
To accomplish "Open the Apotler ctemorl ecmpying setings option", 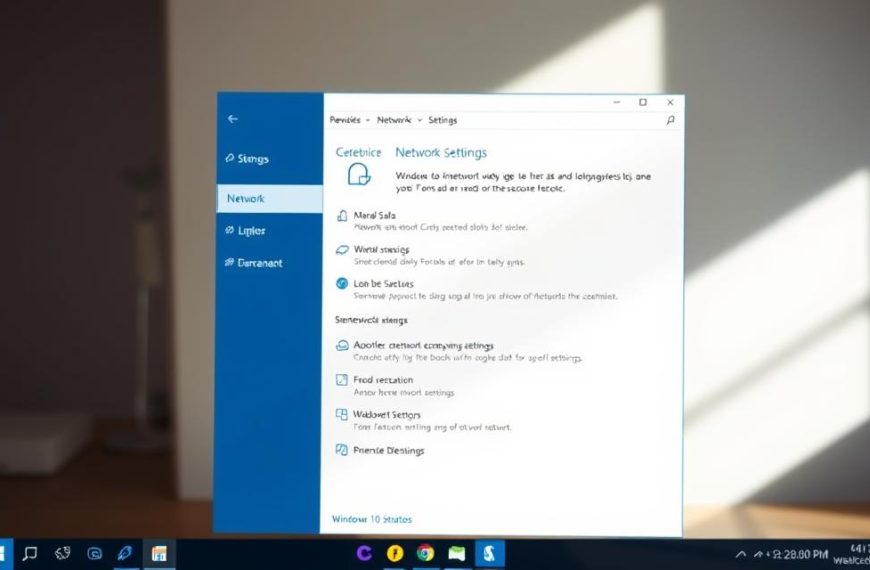I will click(423, 345).
